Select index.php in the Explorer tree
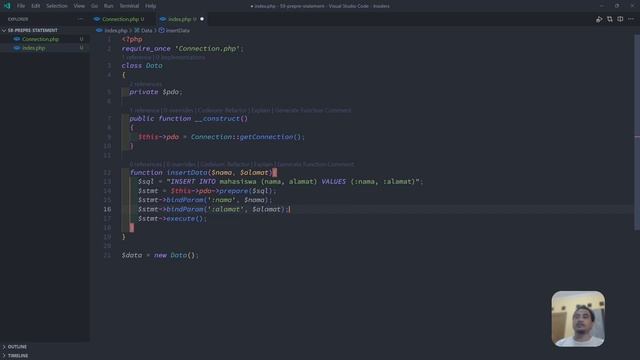This screenshot has height=360, width=640. click(34, 48)
